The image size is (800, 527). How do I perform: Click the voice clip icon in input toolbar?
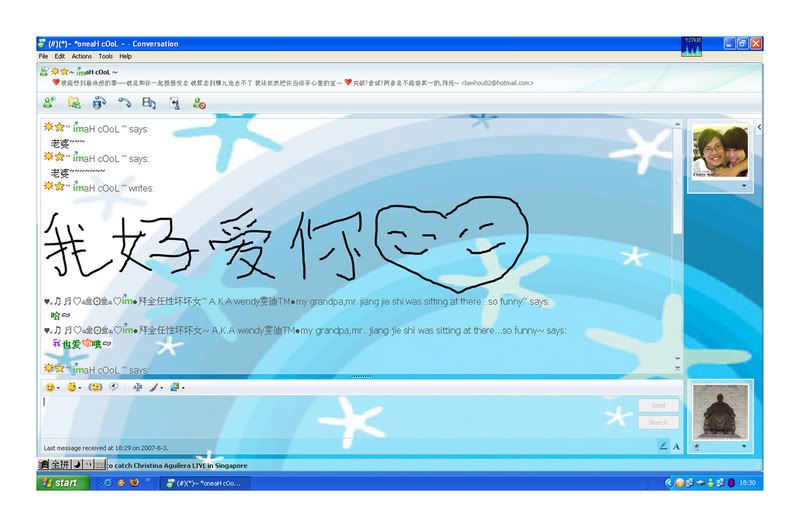pos(114,387)
